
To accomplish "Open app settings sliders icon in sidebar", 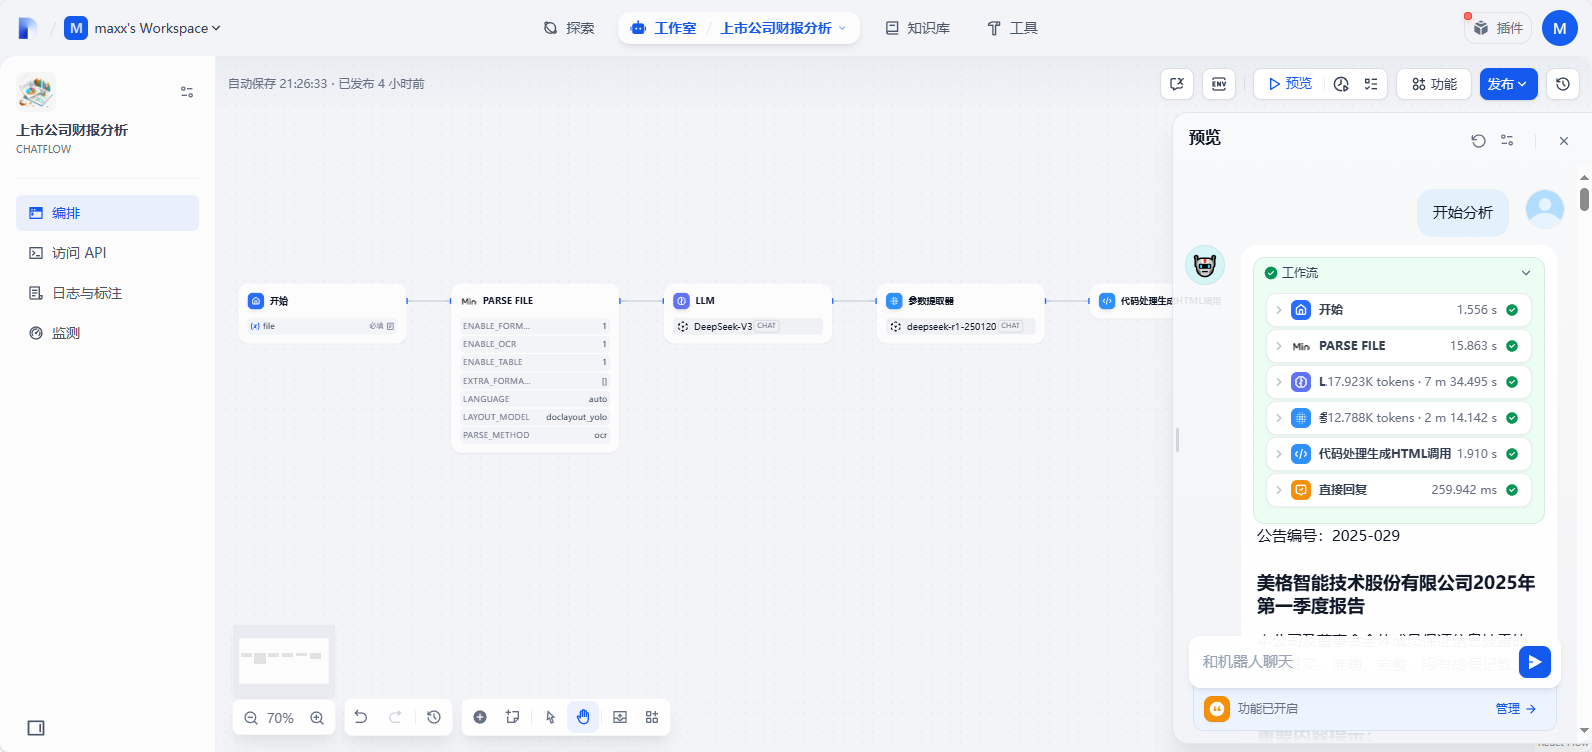I will (x=187, y=91).
